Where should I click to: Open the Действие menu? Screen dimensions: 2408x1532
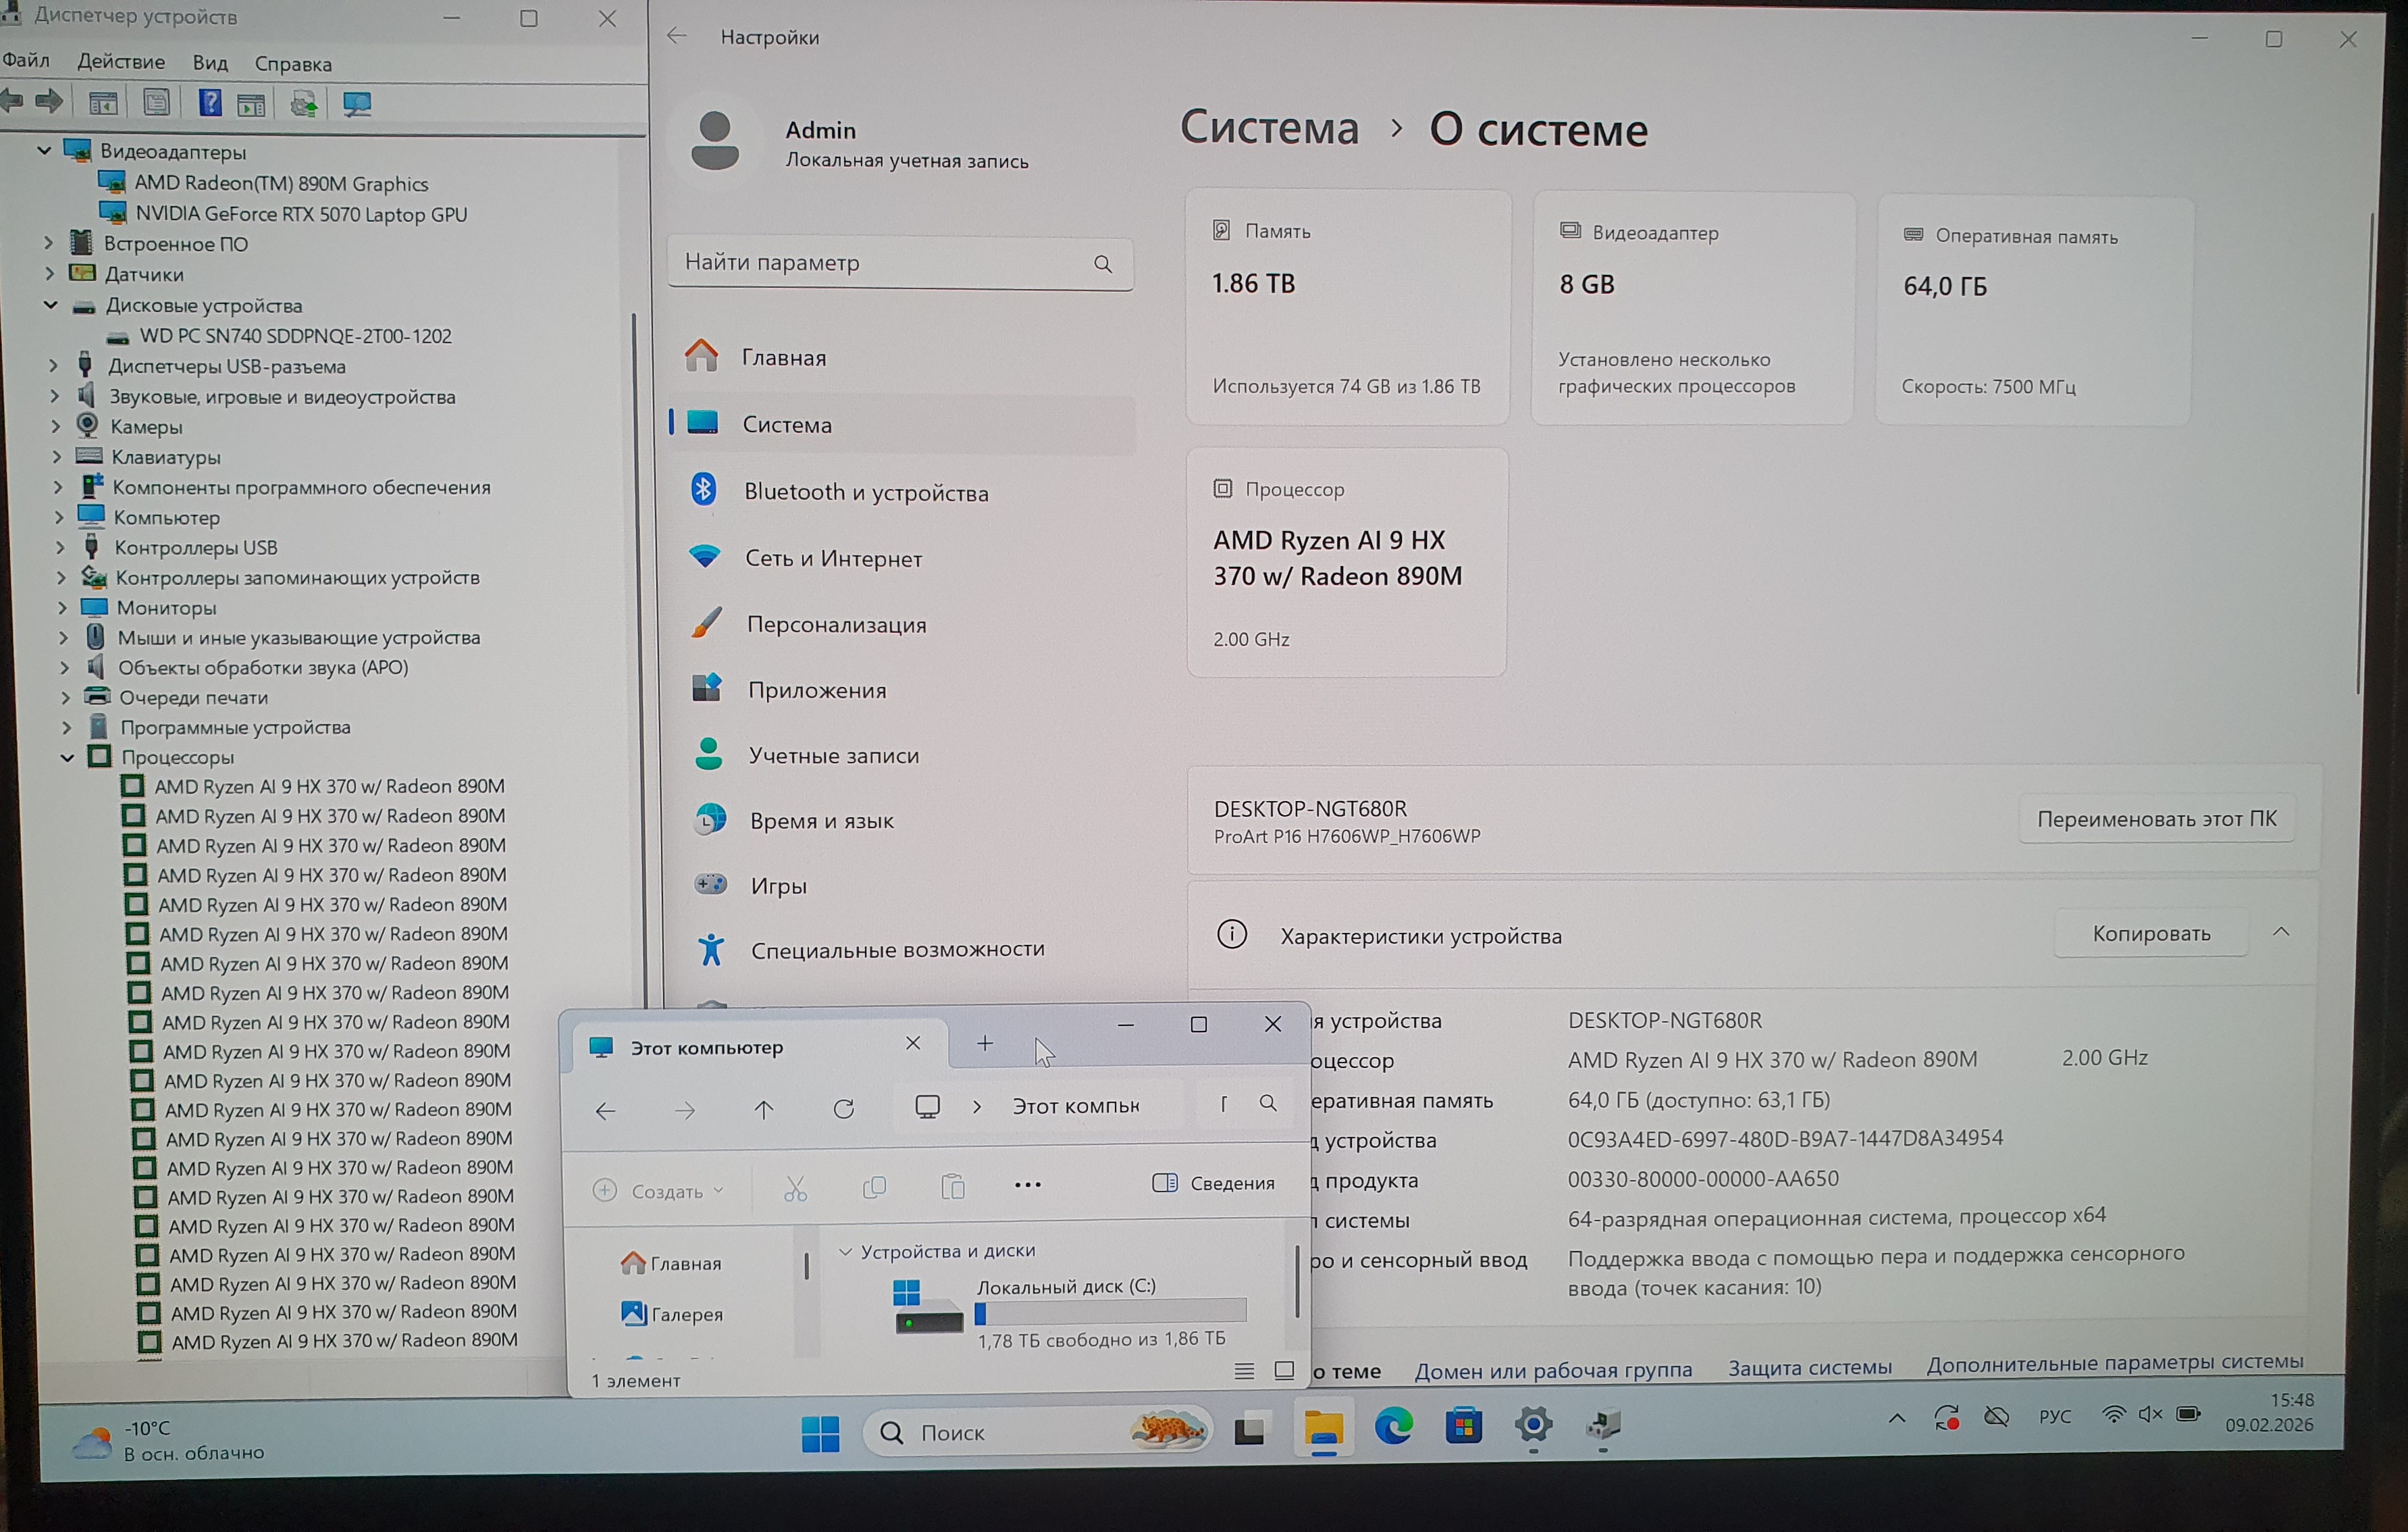coord(121,62)
